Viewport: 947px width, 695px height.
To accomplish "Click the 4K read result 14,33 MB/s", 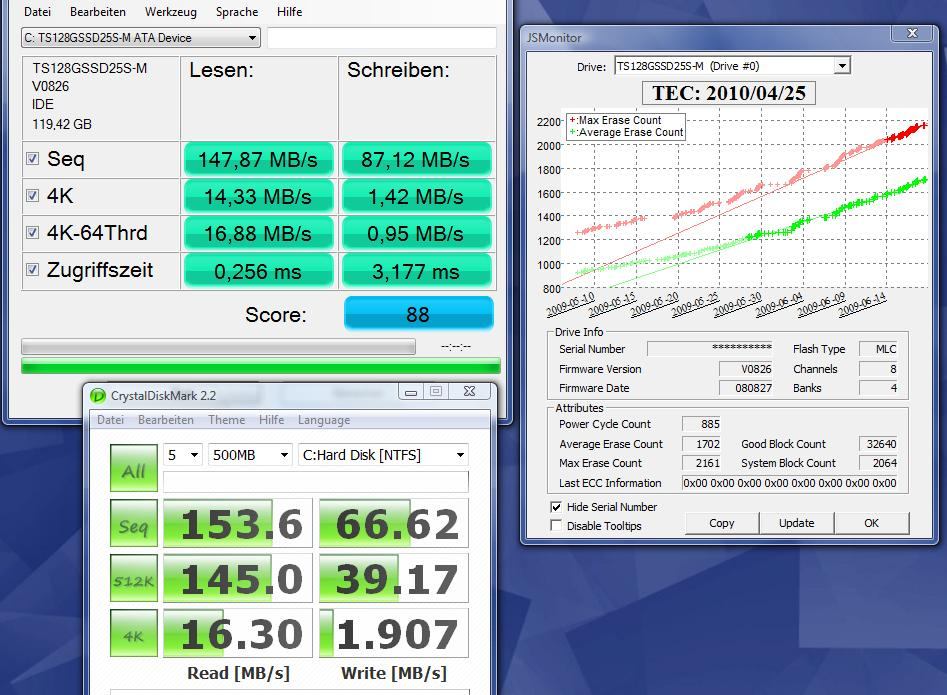I will [258, 197].
